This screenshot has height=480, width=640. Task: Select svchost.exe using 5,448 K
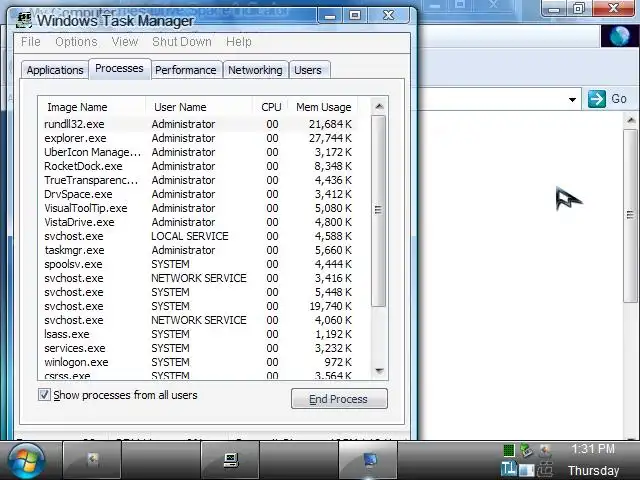[x=198, y=292]
